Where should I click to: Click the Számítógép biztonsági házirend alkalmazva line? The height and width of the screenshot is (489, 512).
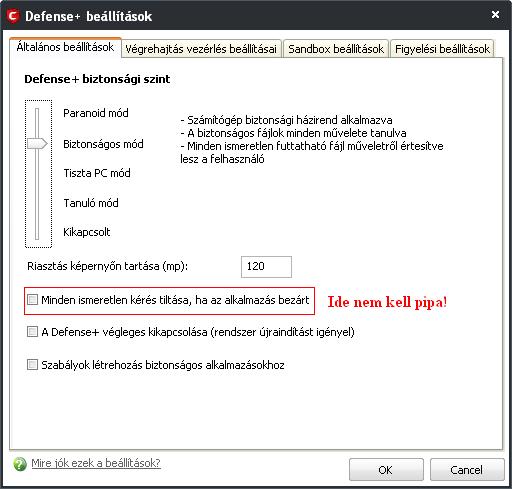(x=286, y=120)
